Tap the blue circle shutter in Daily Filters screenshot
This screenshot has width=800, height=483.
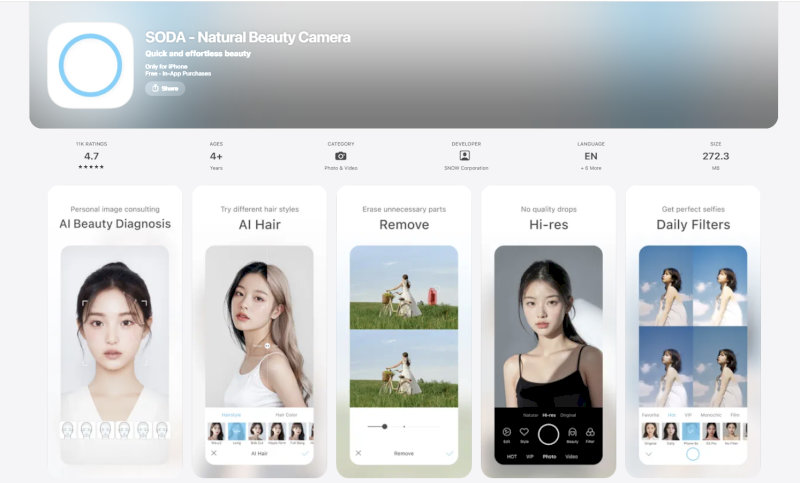click(x=693, y=453)
